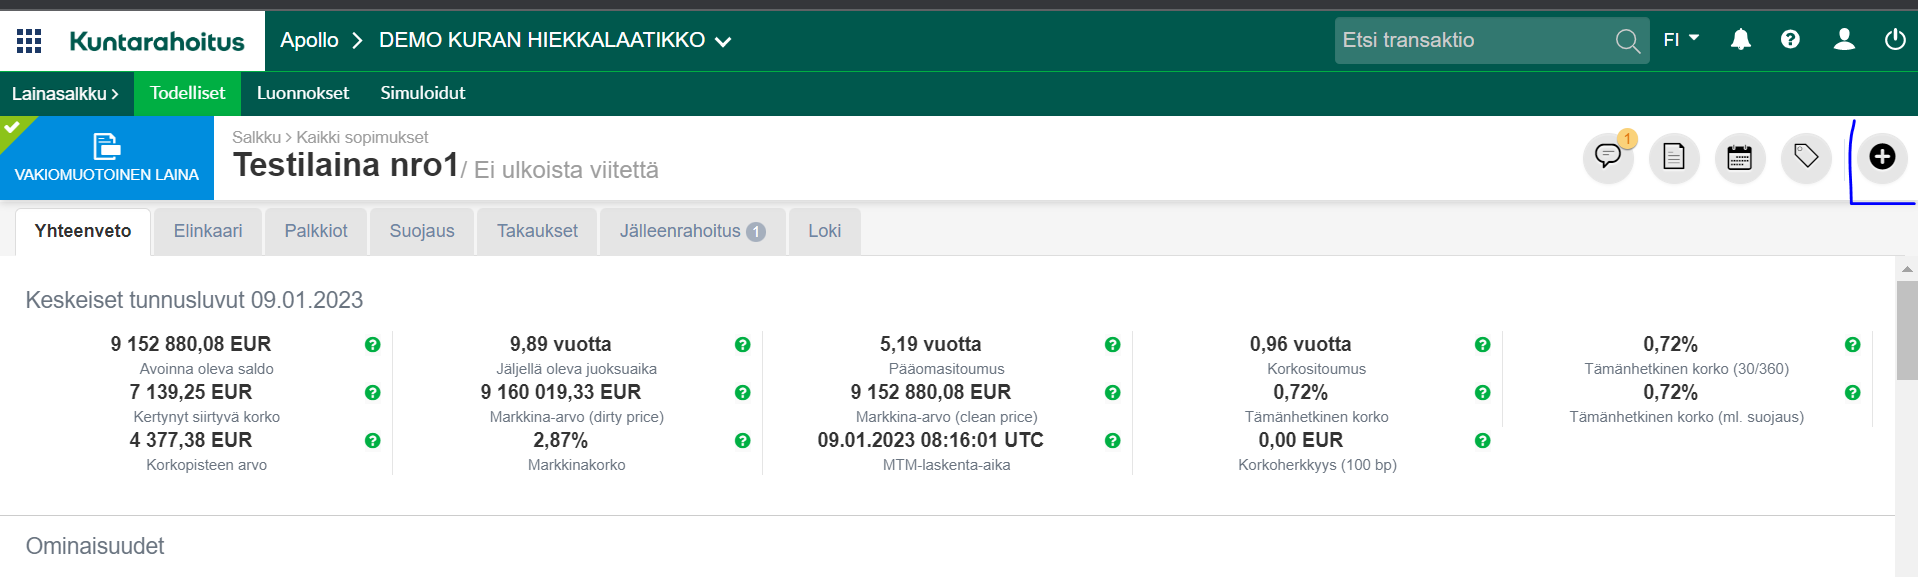Click the Etsi transaktio search field
The height and width of the screenshot is (577, 1918).
tap(1475, 41)
